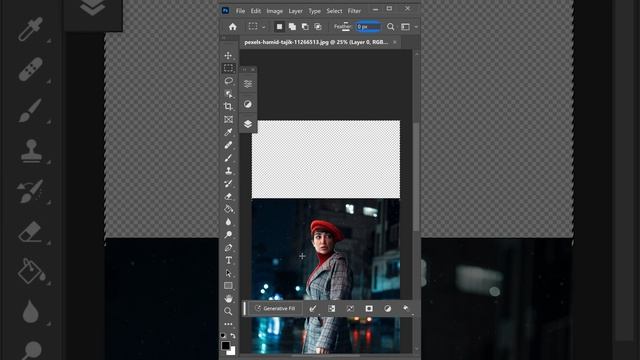The height and width of the screenshot is (360, 640).
Task: Select the Crop tool
Action: coord(228,107)
